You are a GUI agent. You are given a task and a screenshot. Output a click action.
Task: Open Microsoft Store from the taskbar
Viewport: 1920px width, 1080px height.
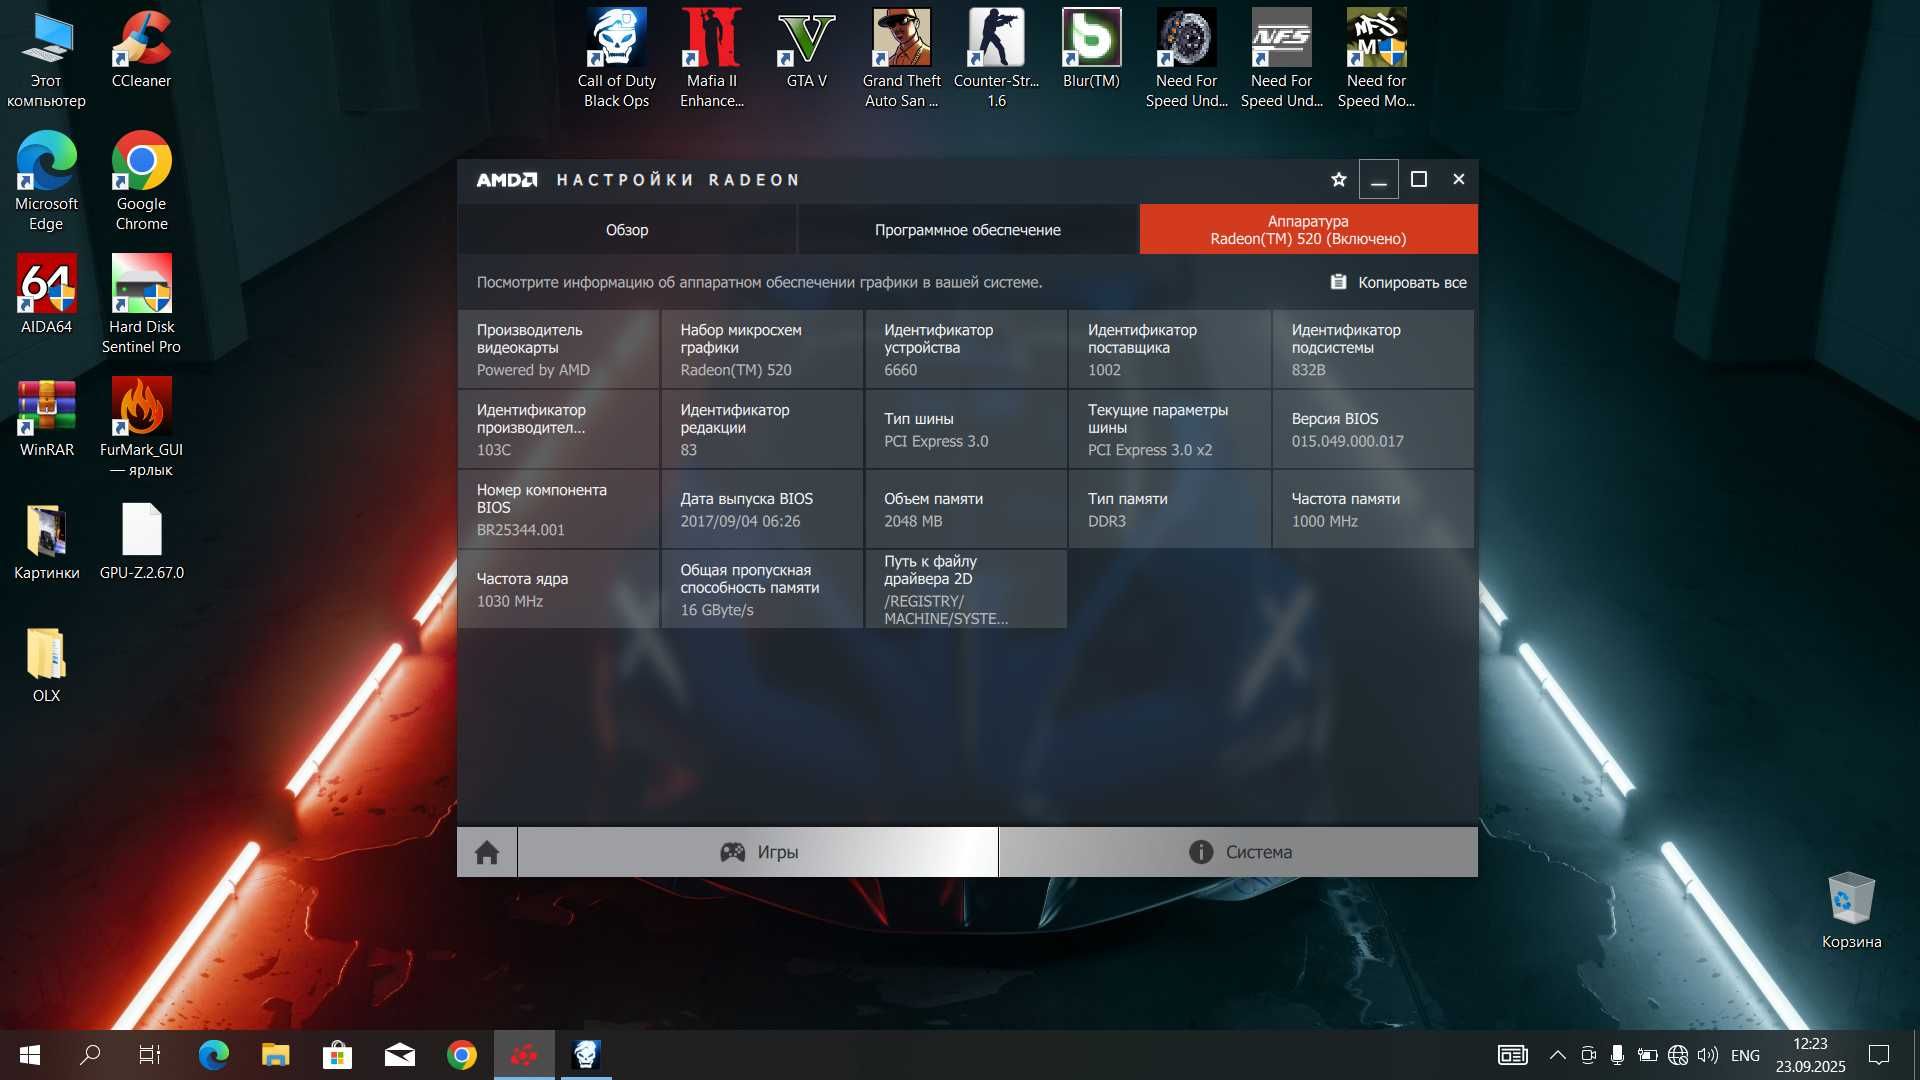click(x=337, y=1055)
